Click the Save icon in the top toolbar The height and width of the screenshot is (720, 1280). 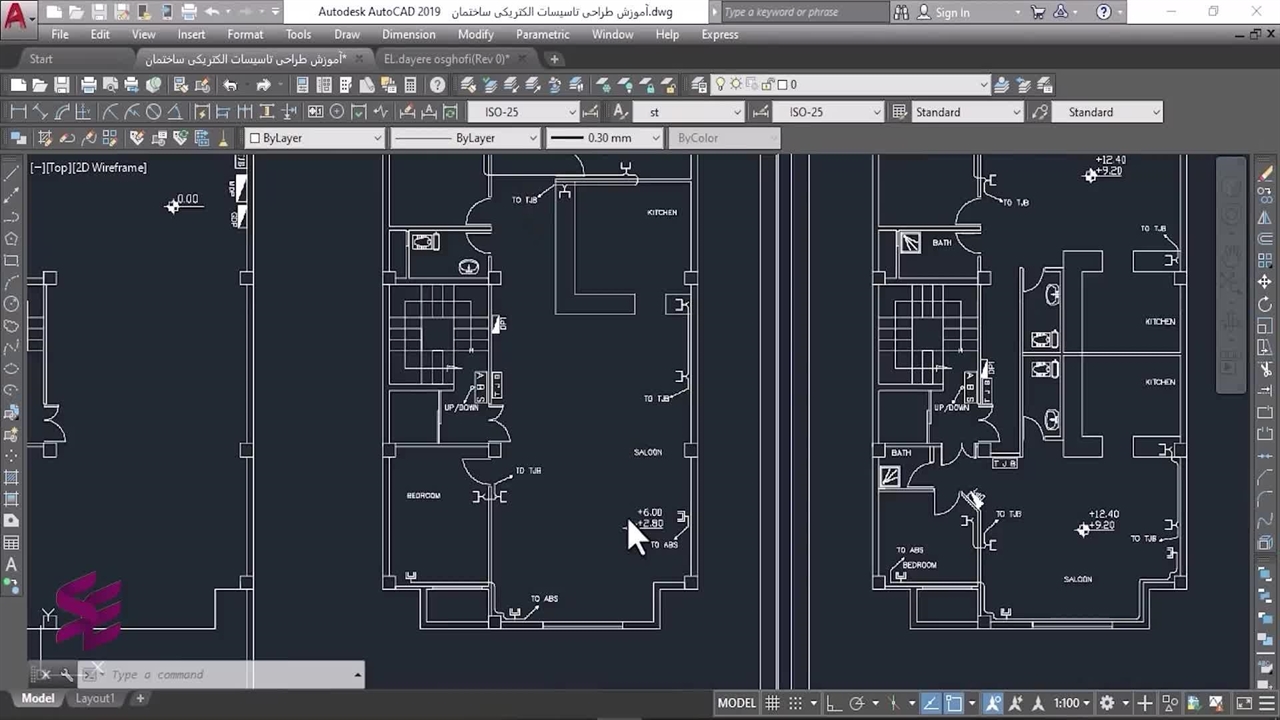[x=62, y=85]
